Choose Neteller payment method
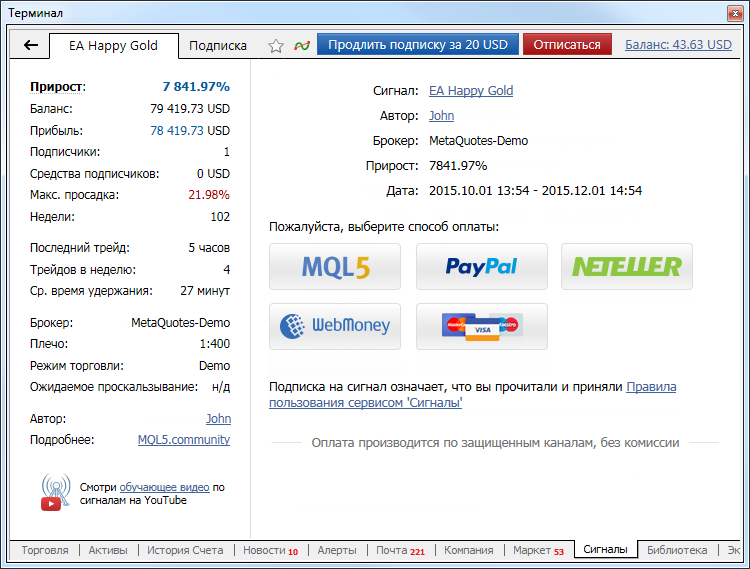The width and height of the screenshot is (750, 569). pos(627,267)
